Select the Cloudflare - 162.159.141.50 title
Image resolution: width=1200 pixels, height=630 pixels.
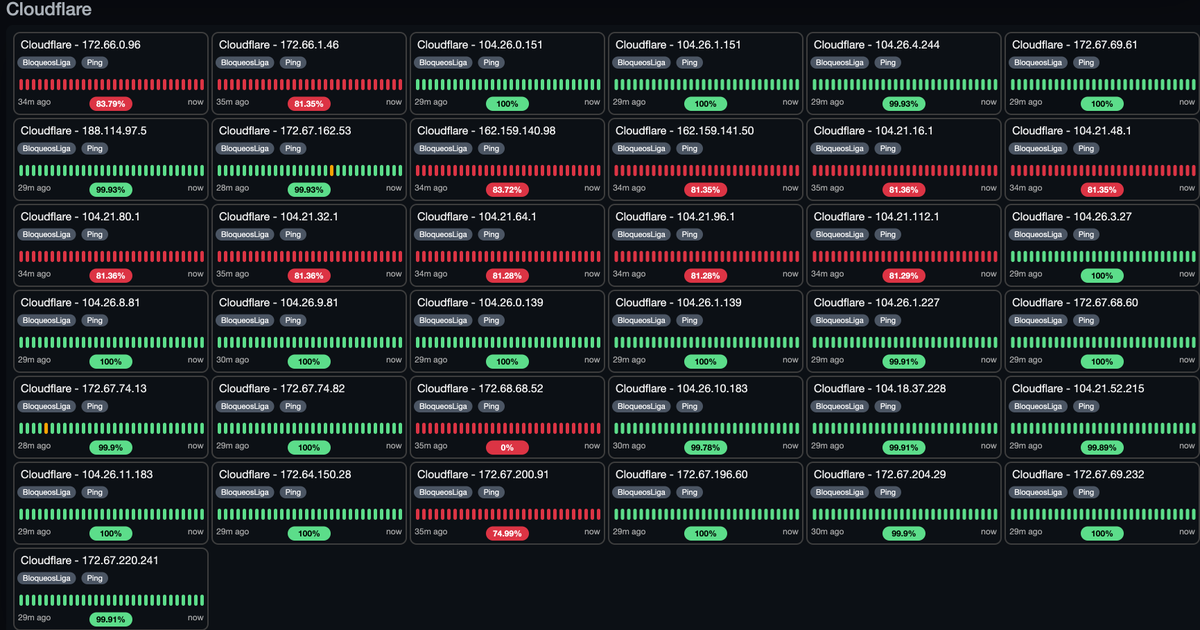(685, 131)
